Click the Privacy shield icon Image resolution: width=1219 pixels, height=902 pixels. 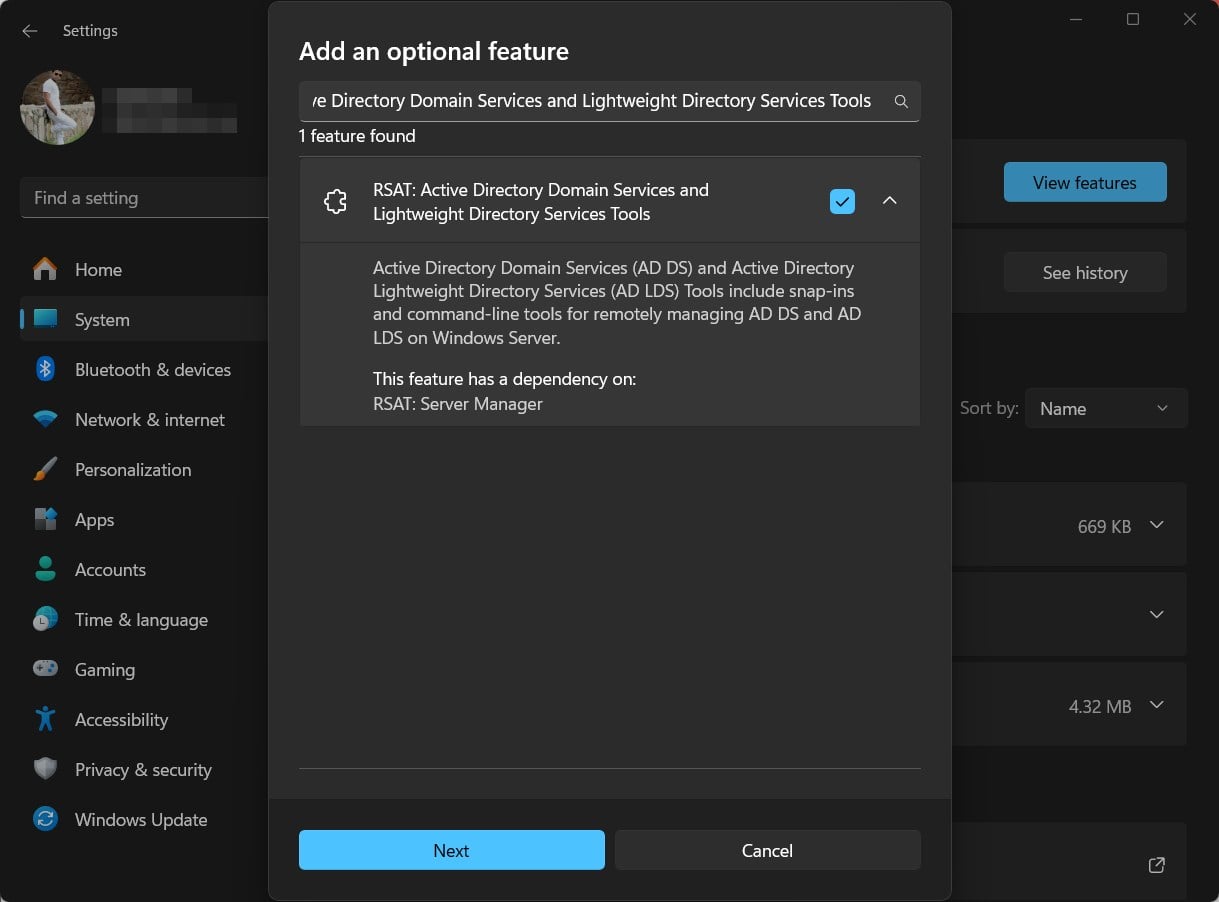coord(45,769)
